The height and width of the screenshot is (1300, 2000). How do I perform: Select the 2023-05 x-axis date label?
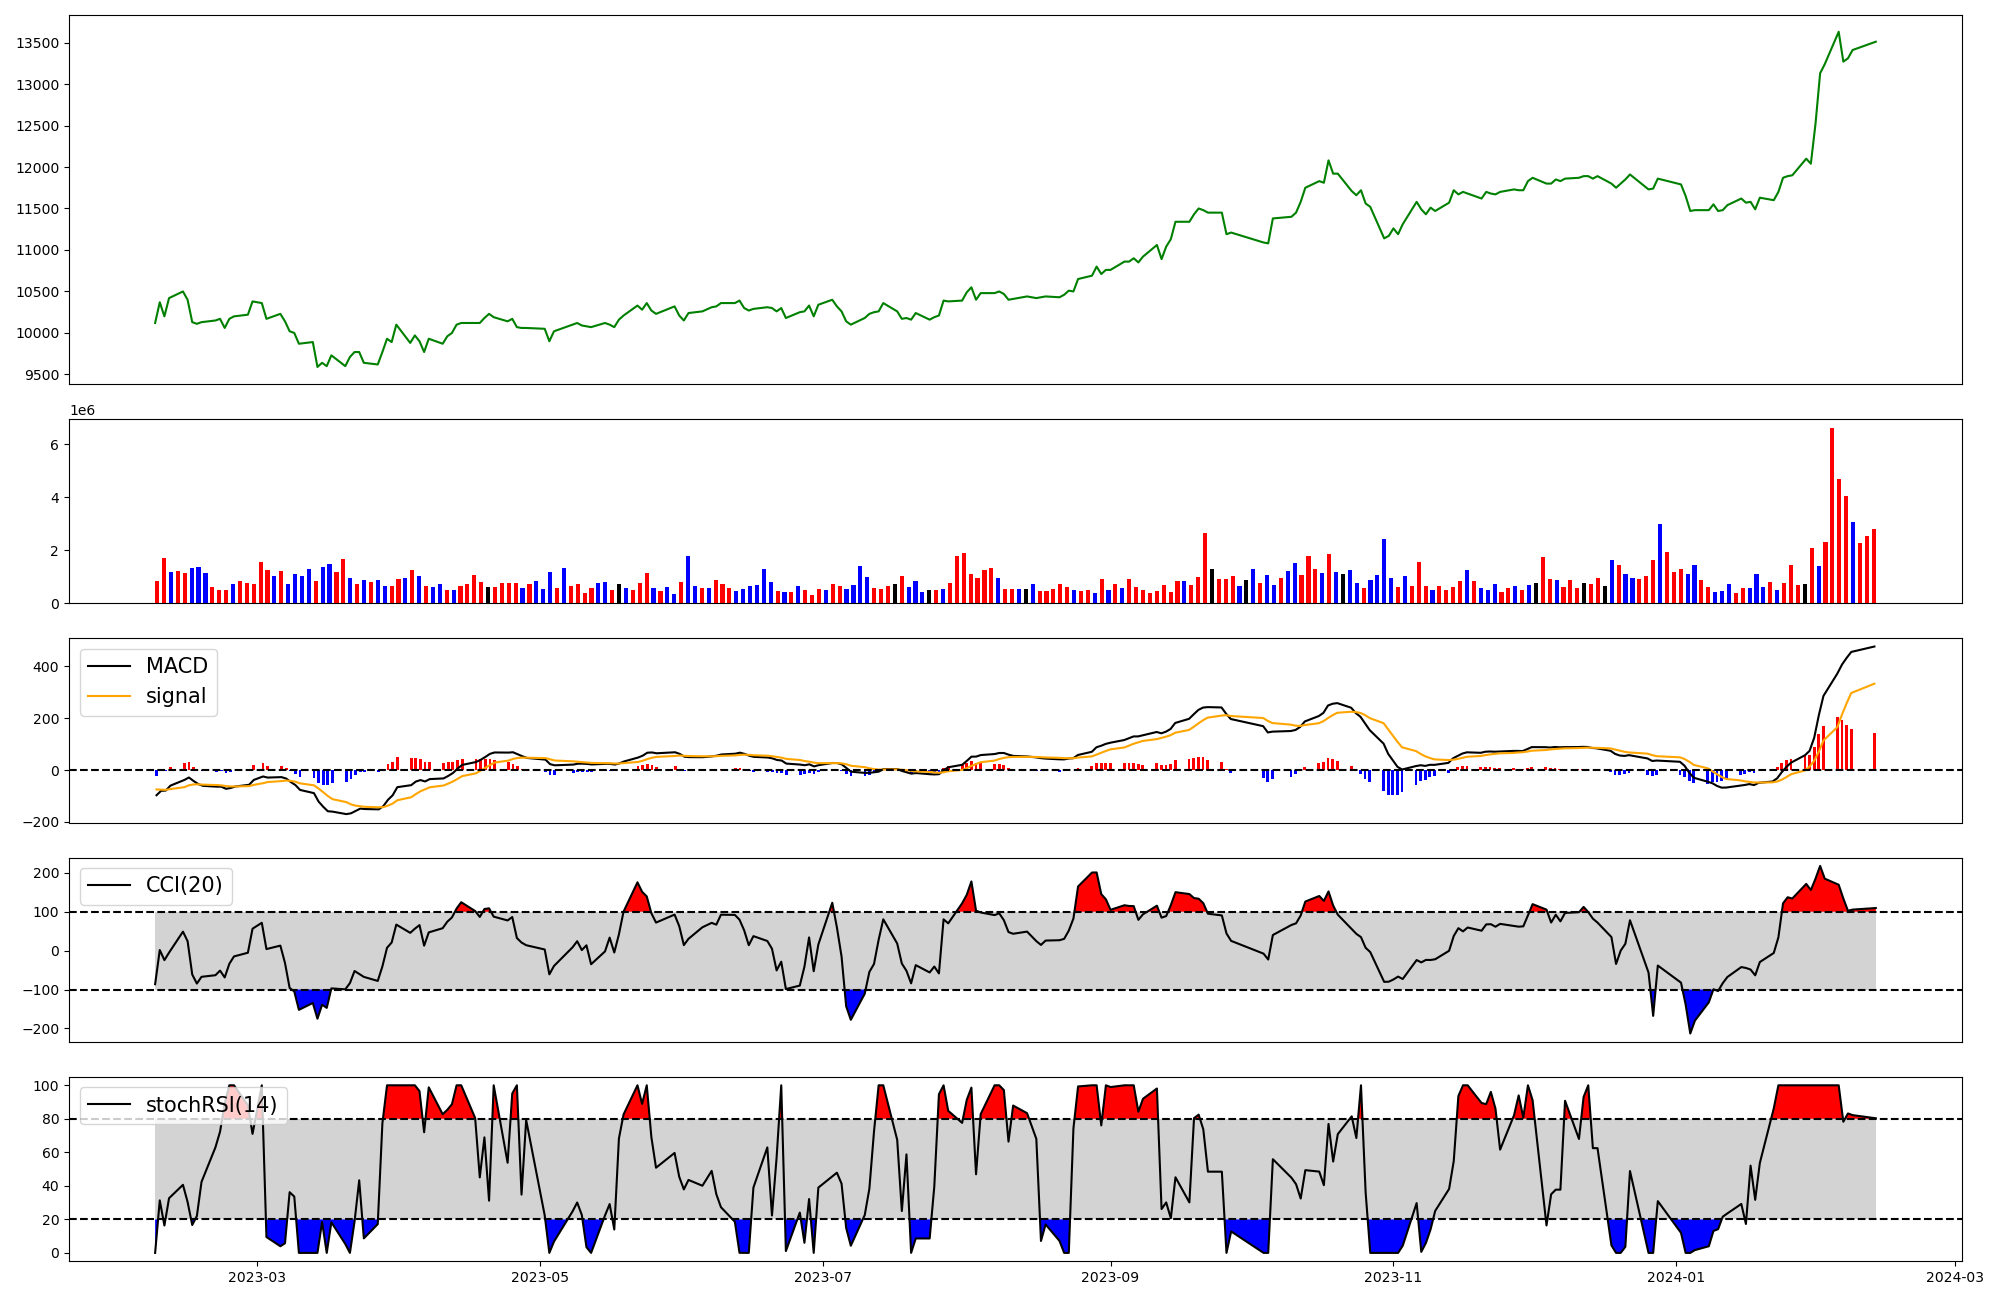pyautogui.click(x=540, y=1276)
